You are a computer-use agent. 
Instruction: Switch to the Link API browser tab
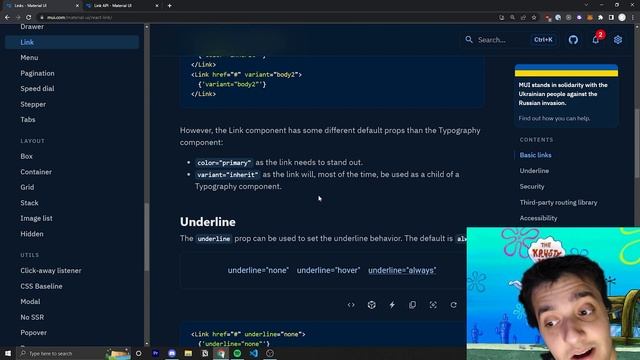(x=121, y=6)
